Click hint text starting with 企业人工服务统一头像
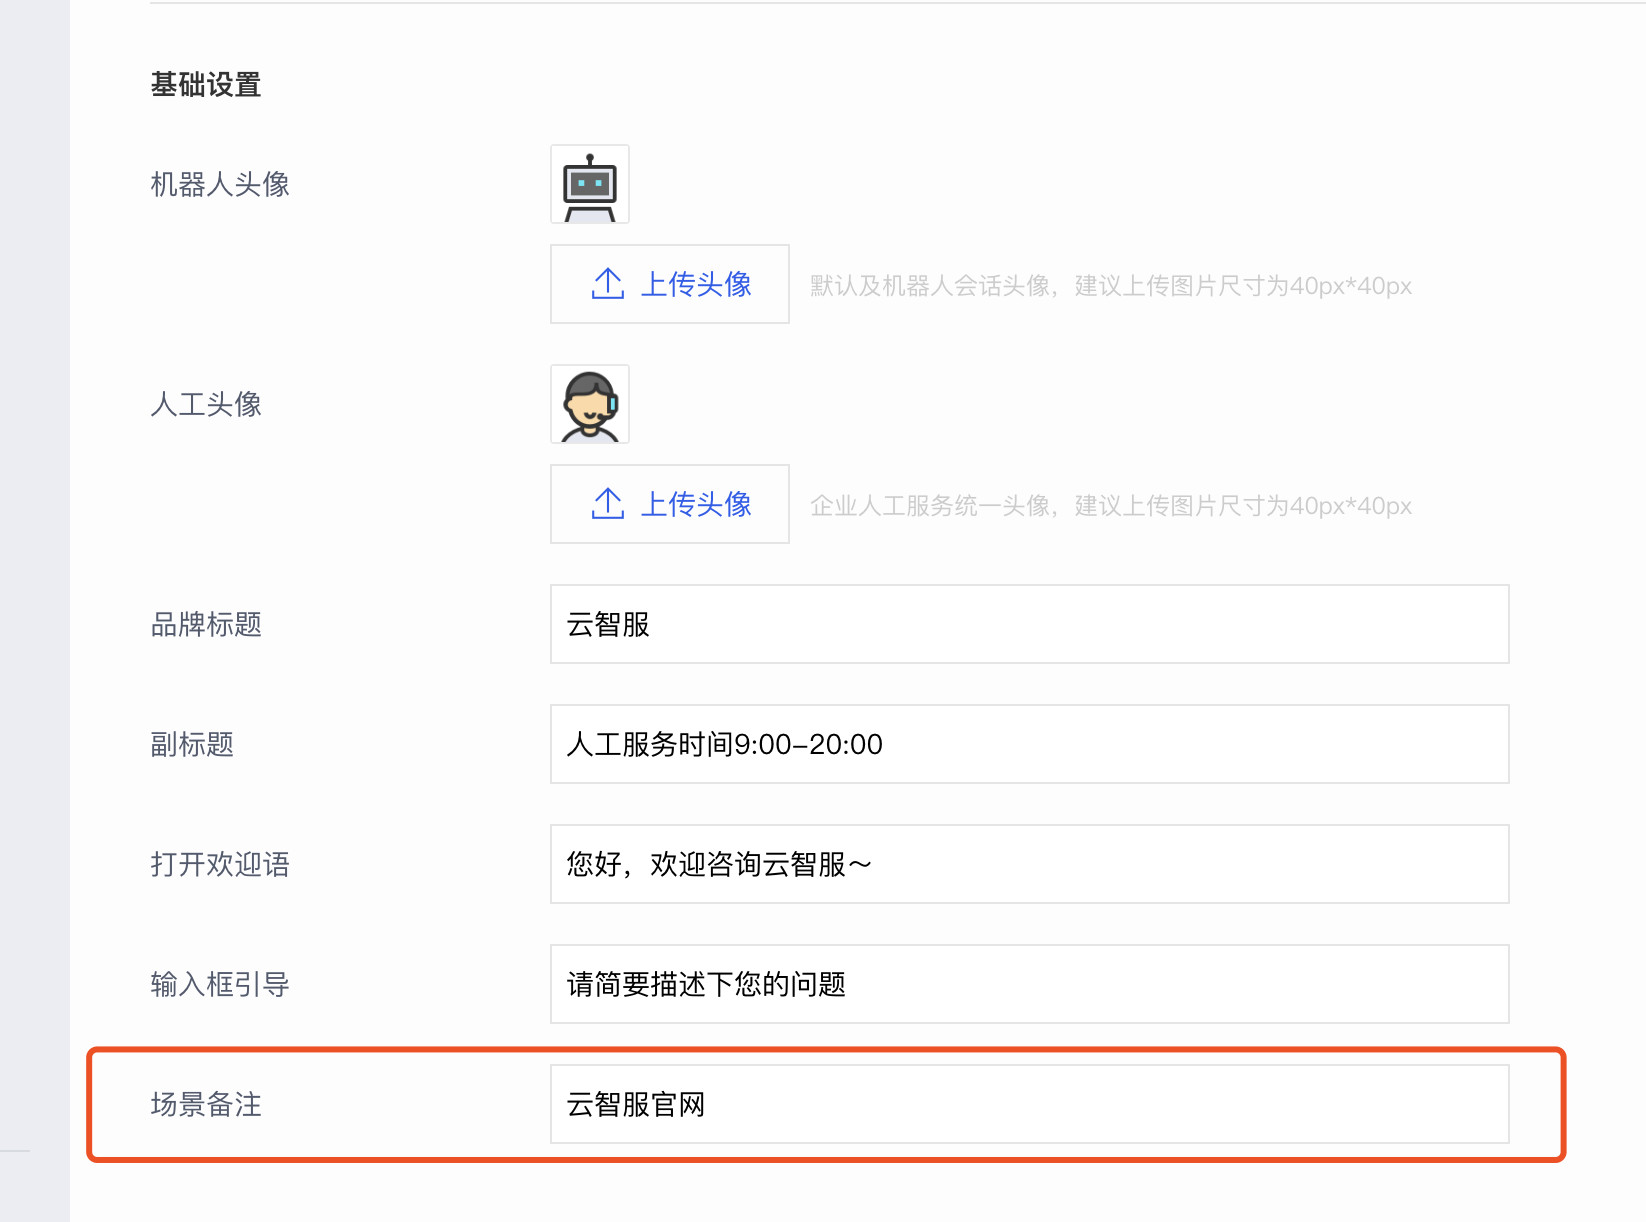Image resolution: width=1646 pixels, height=1222 pixels. click(x=1111, y=506)
